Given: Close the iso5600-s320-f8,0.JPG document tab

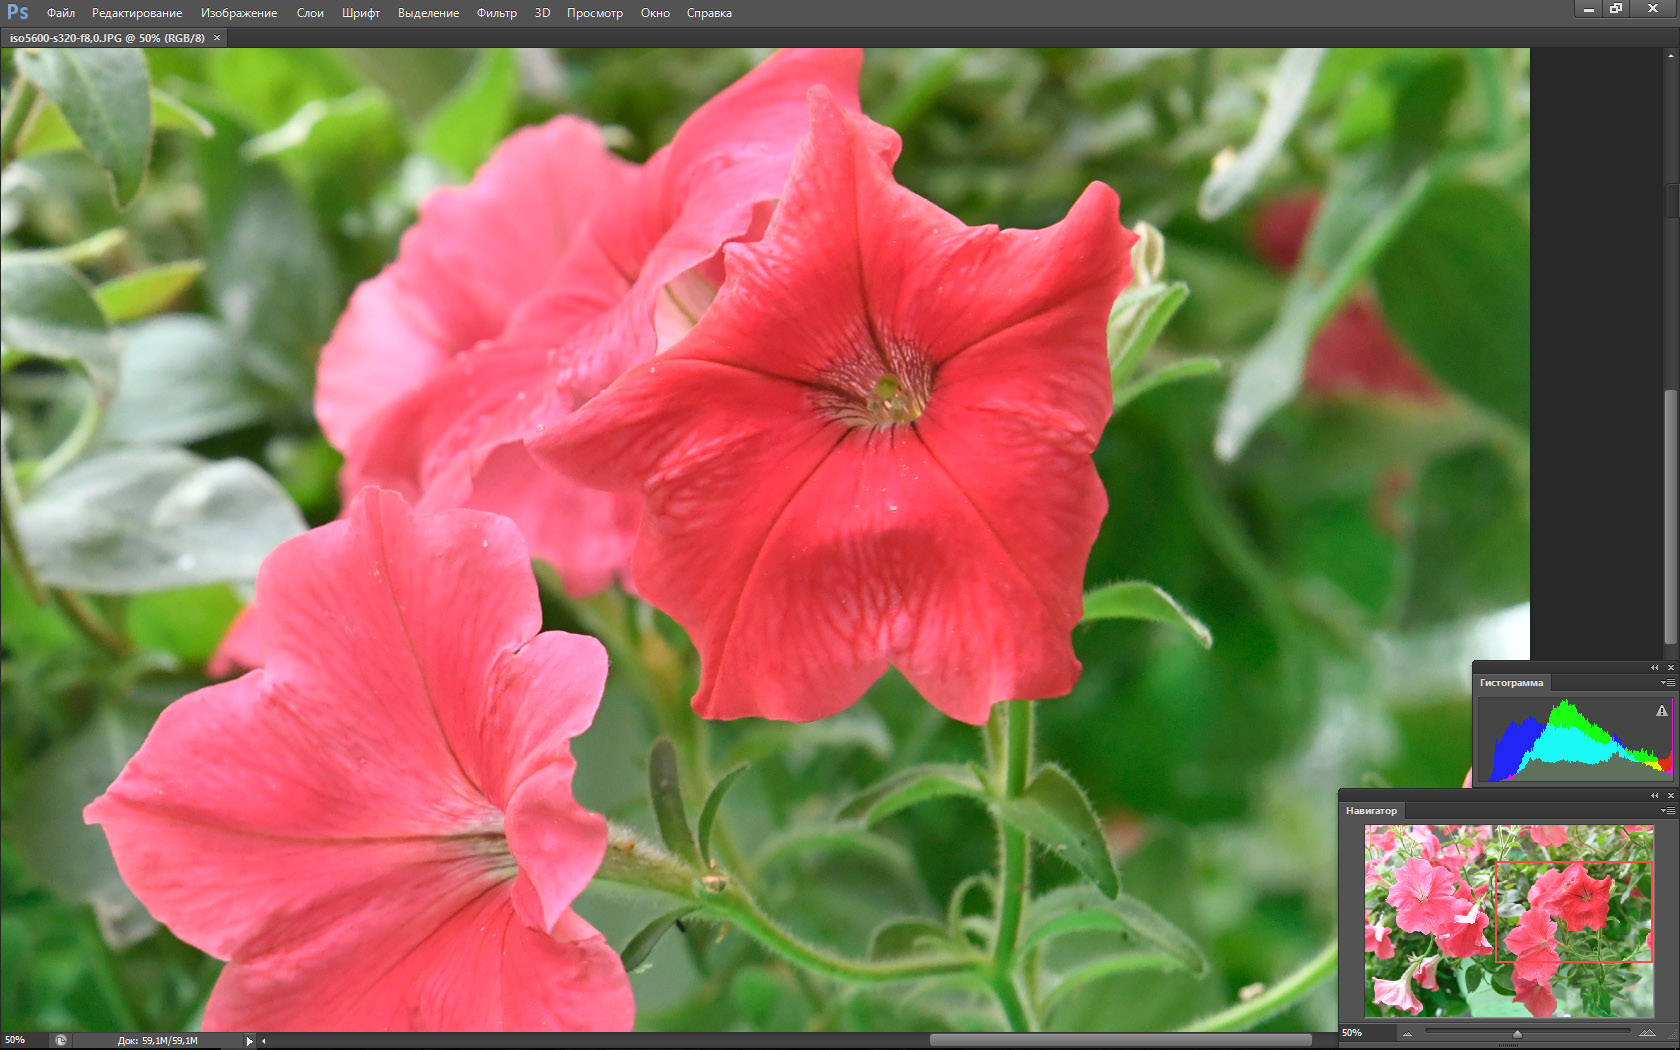Looking at the screenshot, I should pyautogui.click(x=217, y=38).
